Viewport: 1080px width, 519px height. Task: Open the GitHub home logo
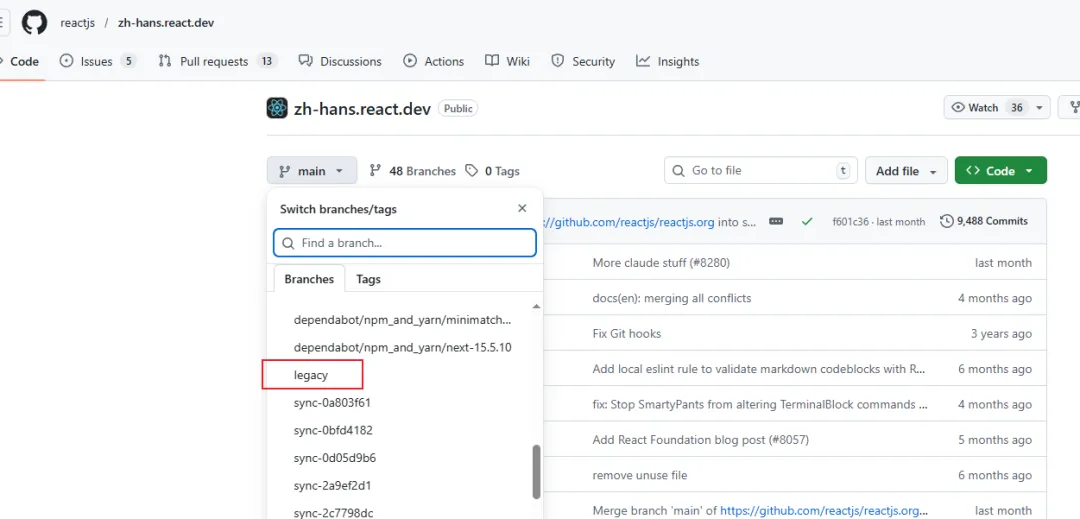click(x=34, y=23)
